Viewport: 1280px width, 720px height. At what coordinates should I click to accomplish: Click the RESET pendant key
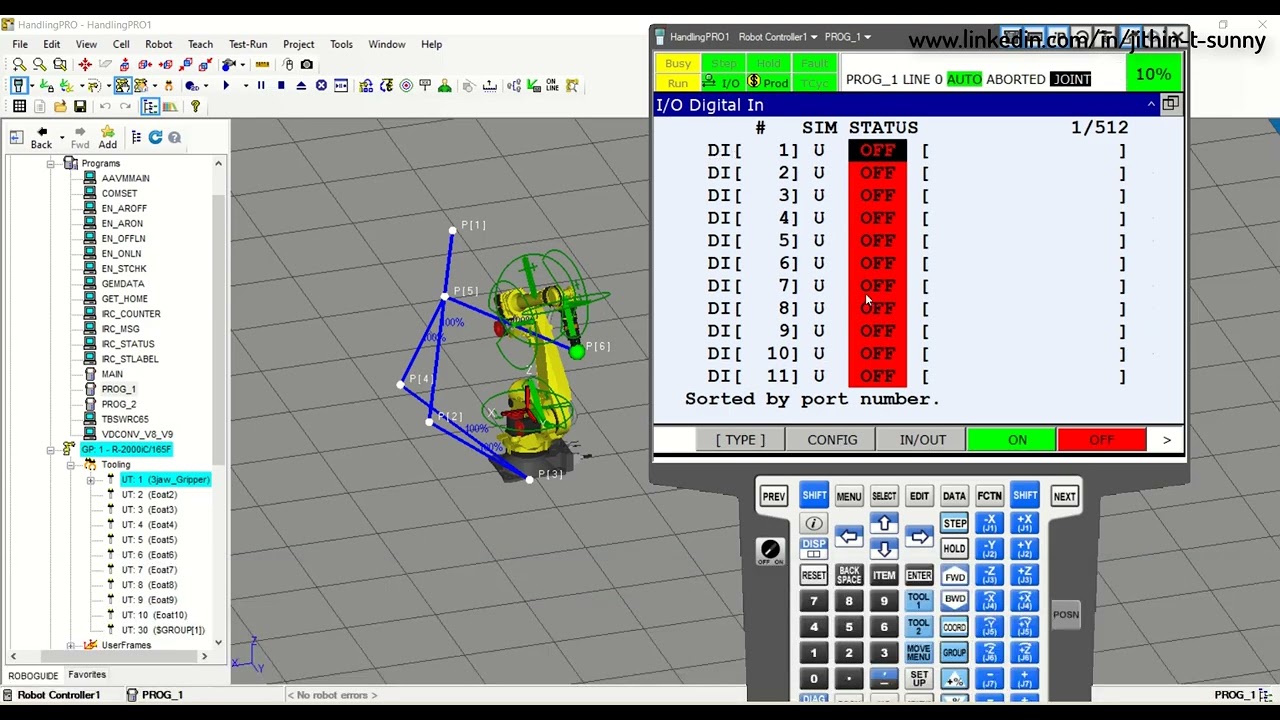coord(814,575)
